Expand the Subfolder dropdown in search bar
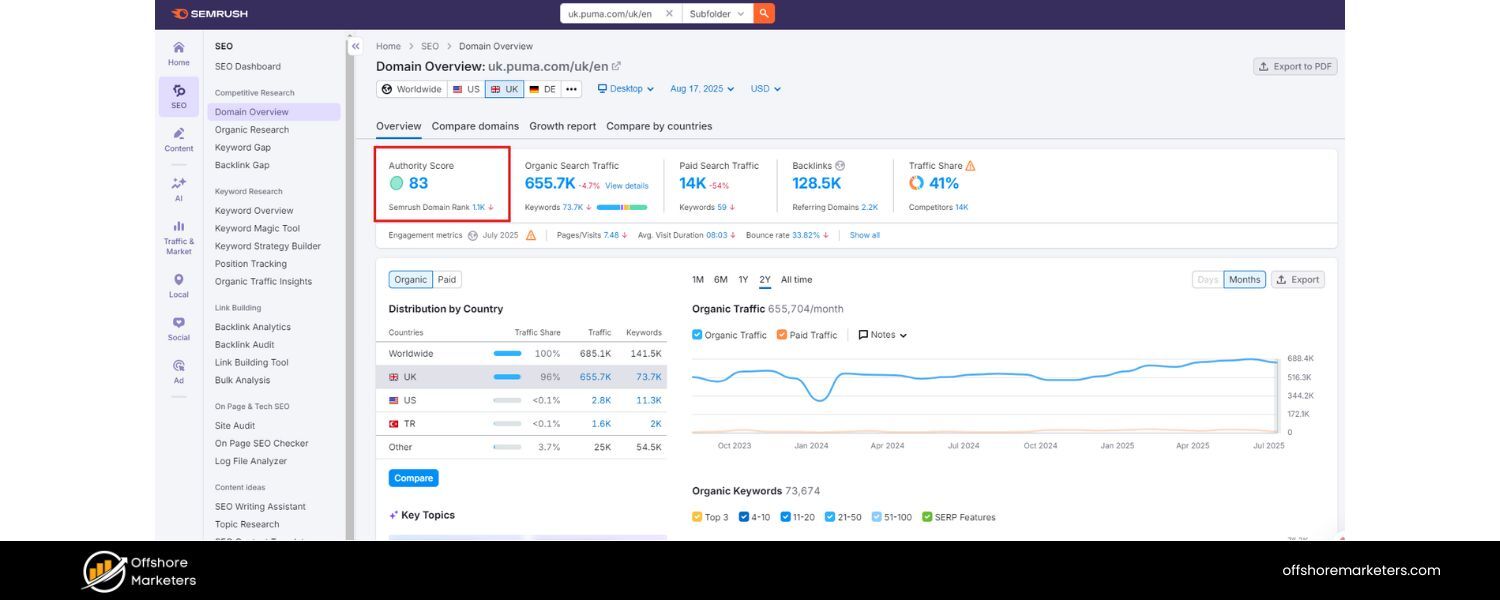 [717, 14]
